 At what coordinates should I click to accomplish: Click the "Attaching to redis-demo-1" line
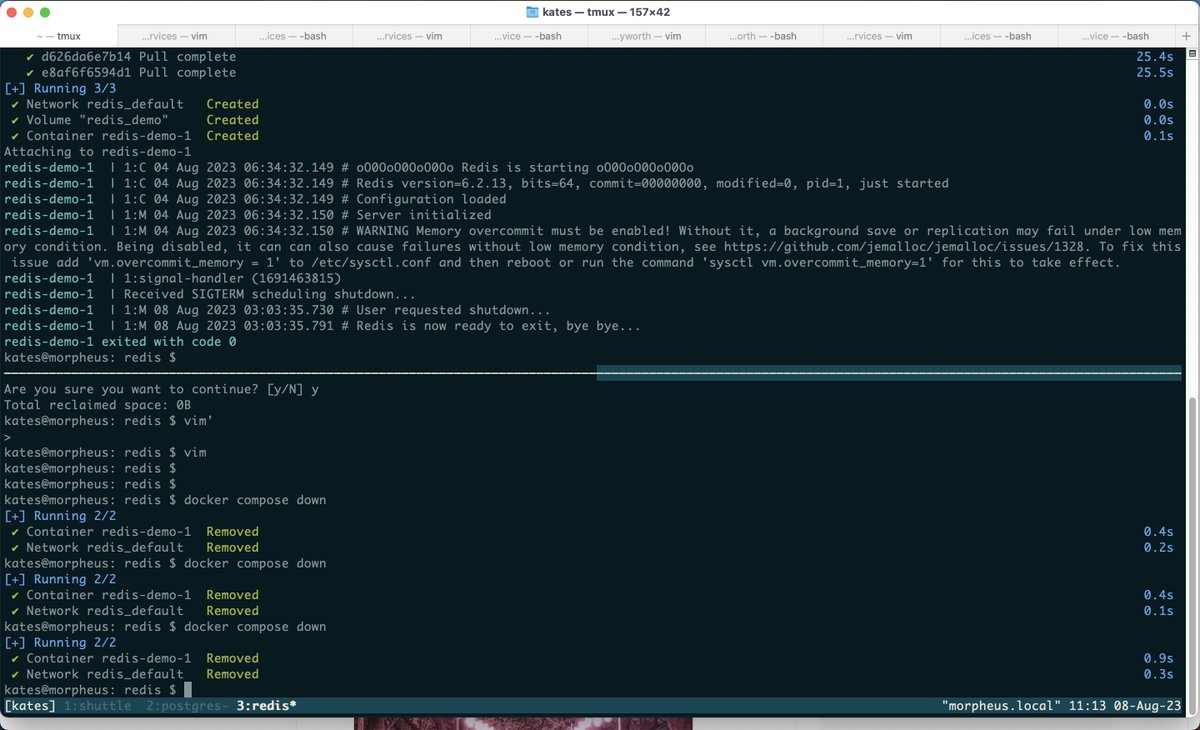[x=97, y=152]
